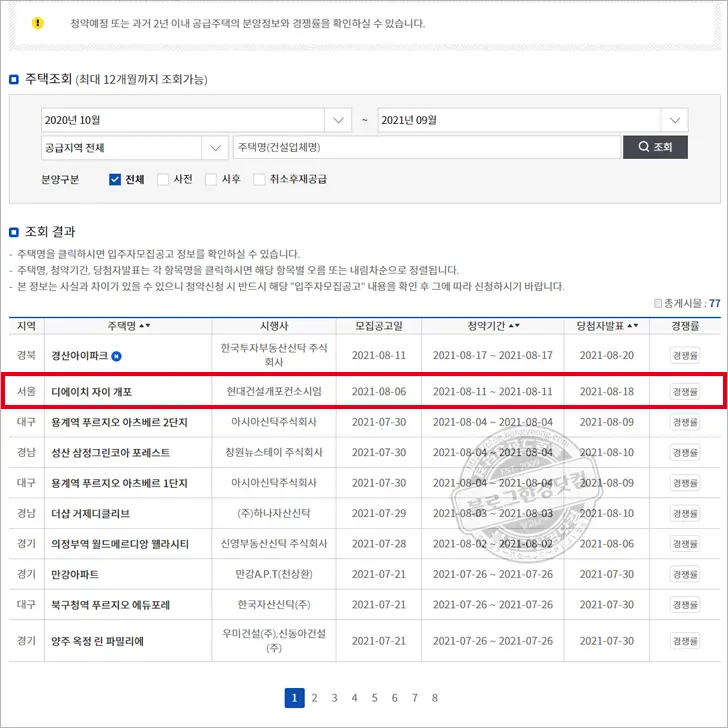Screen dimensions: 728x728
Task: View 경쟁률 for 경산아이파크 row
Action: pos(685,356)
